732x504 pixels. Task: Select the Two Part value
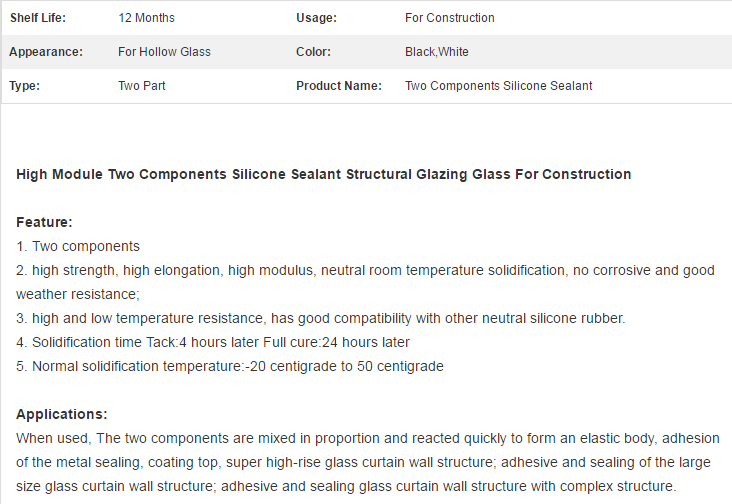point(141,86)
